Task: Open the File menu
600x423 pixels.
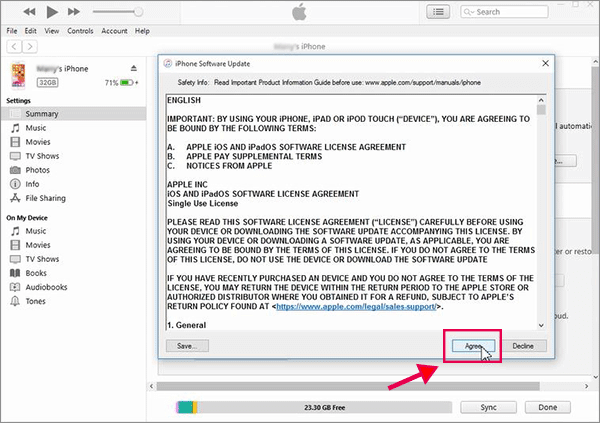Action: [x=11, y=31]
